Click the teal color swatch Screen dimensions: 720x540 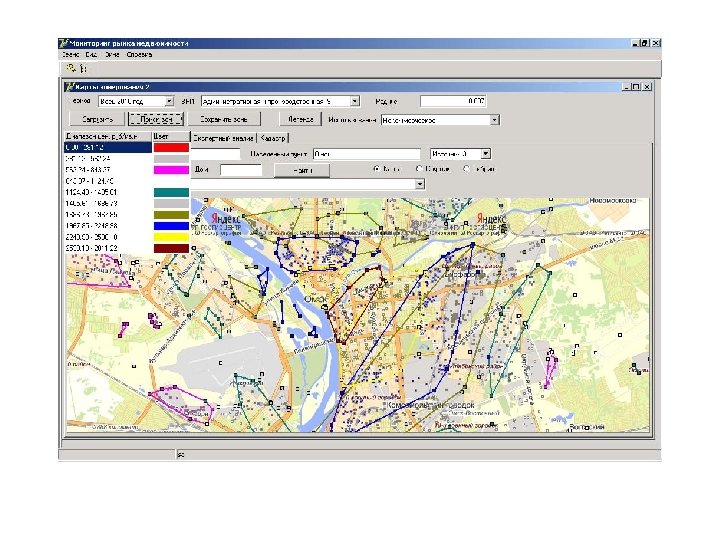coord(171,192)
